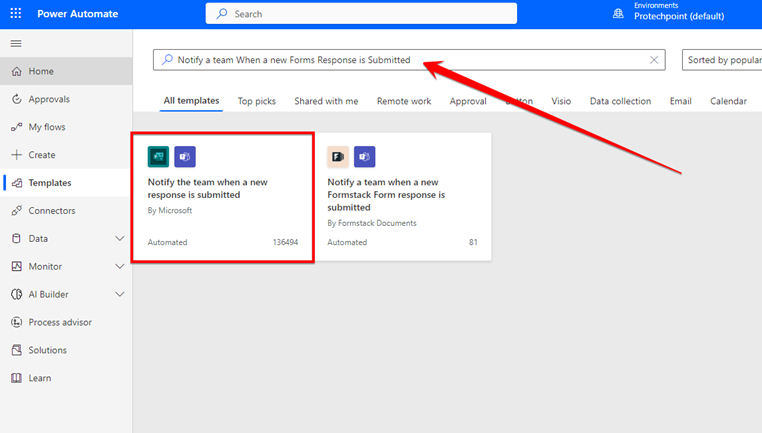762x433 pixels.
Task: Click the Solutions icon in sidebar
Action: pyautogui.click(x=17, y=350)
